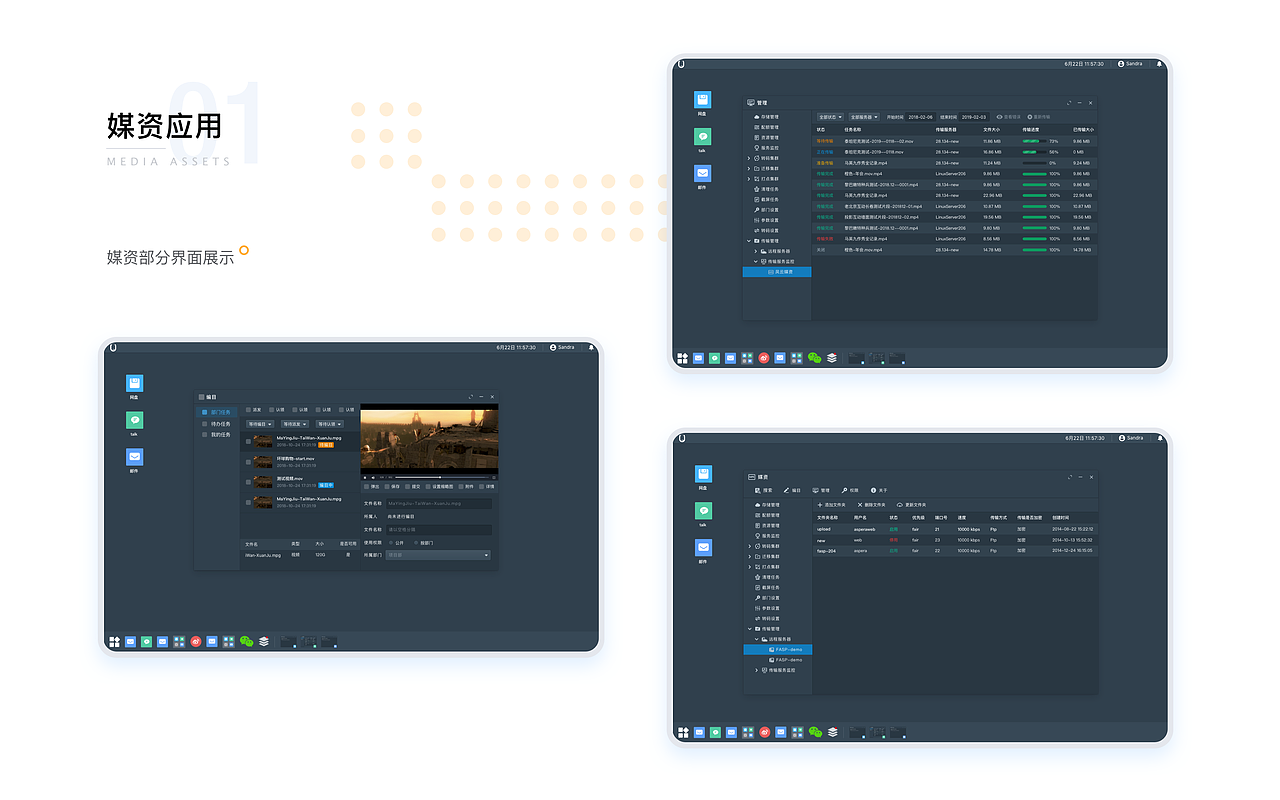Open the 编目 tab in the 媒资 window
Screen dimensions: 1280x800
[792, 490]
